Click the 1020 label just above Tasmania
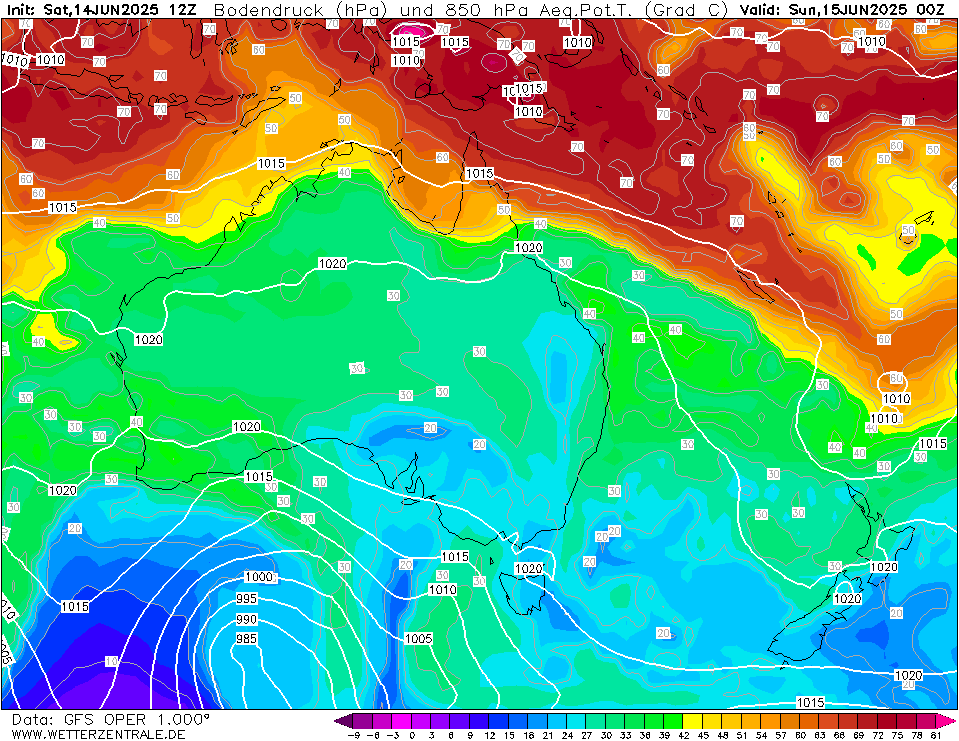Screen dimensions: 959x741 click(528, 569)
